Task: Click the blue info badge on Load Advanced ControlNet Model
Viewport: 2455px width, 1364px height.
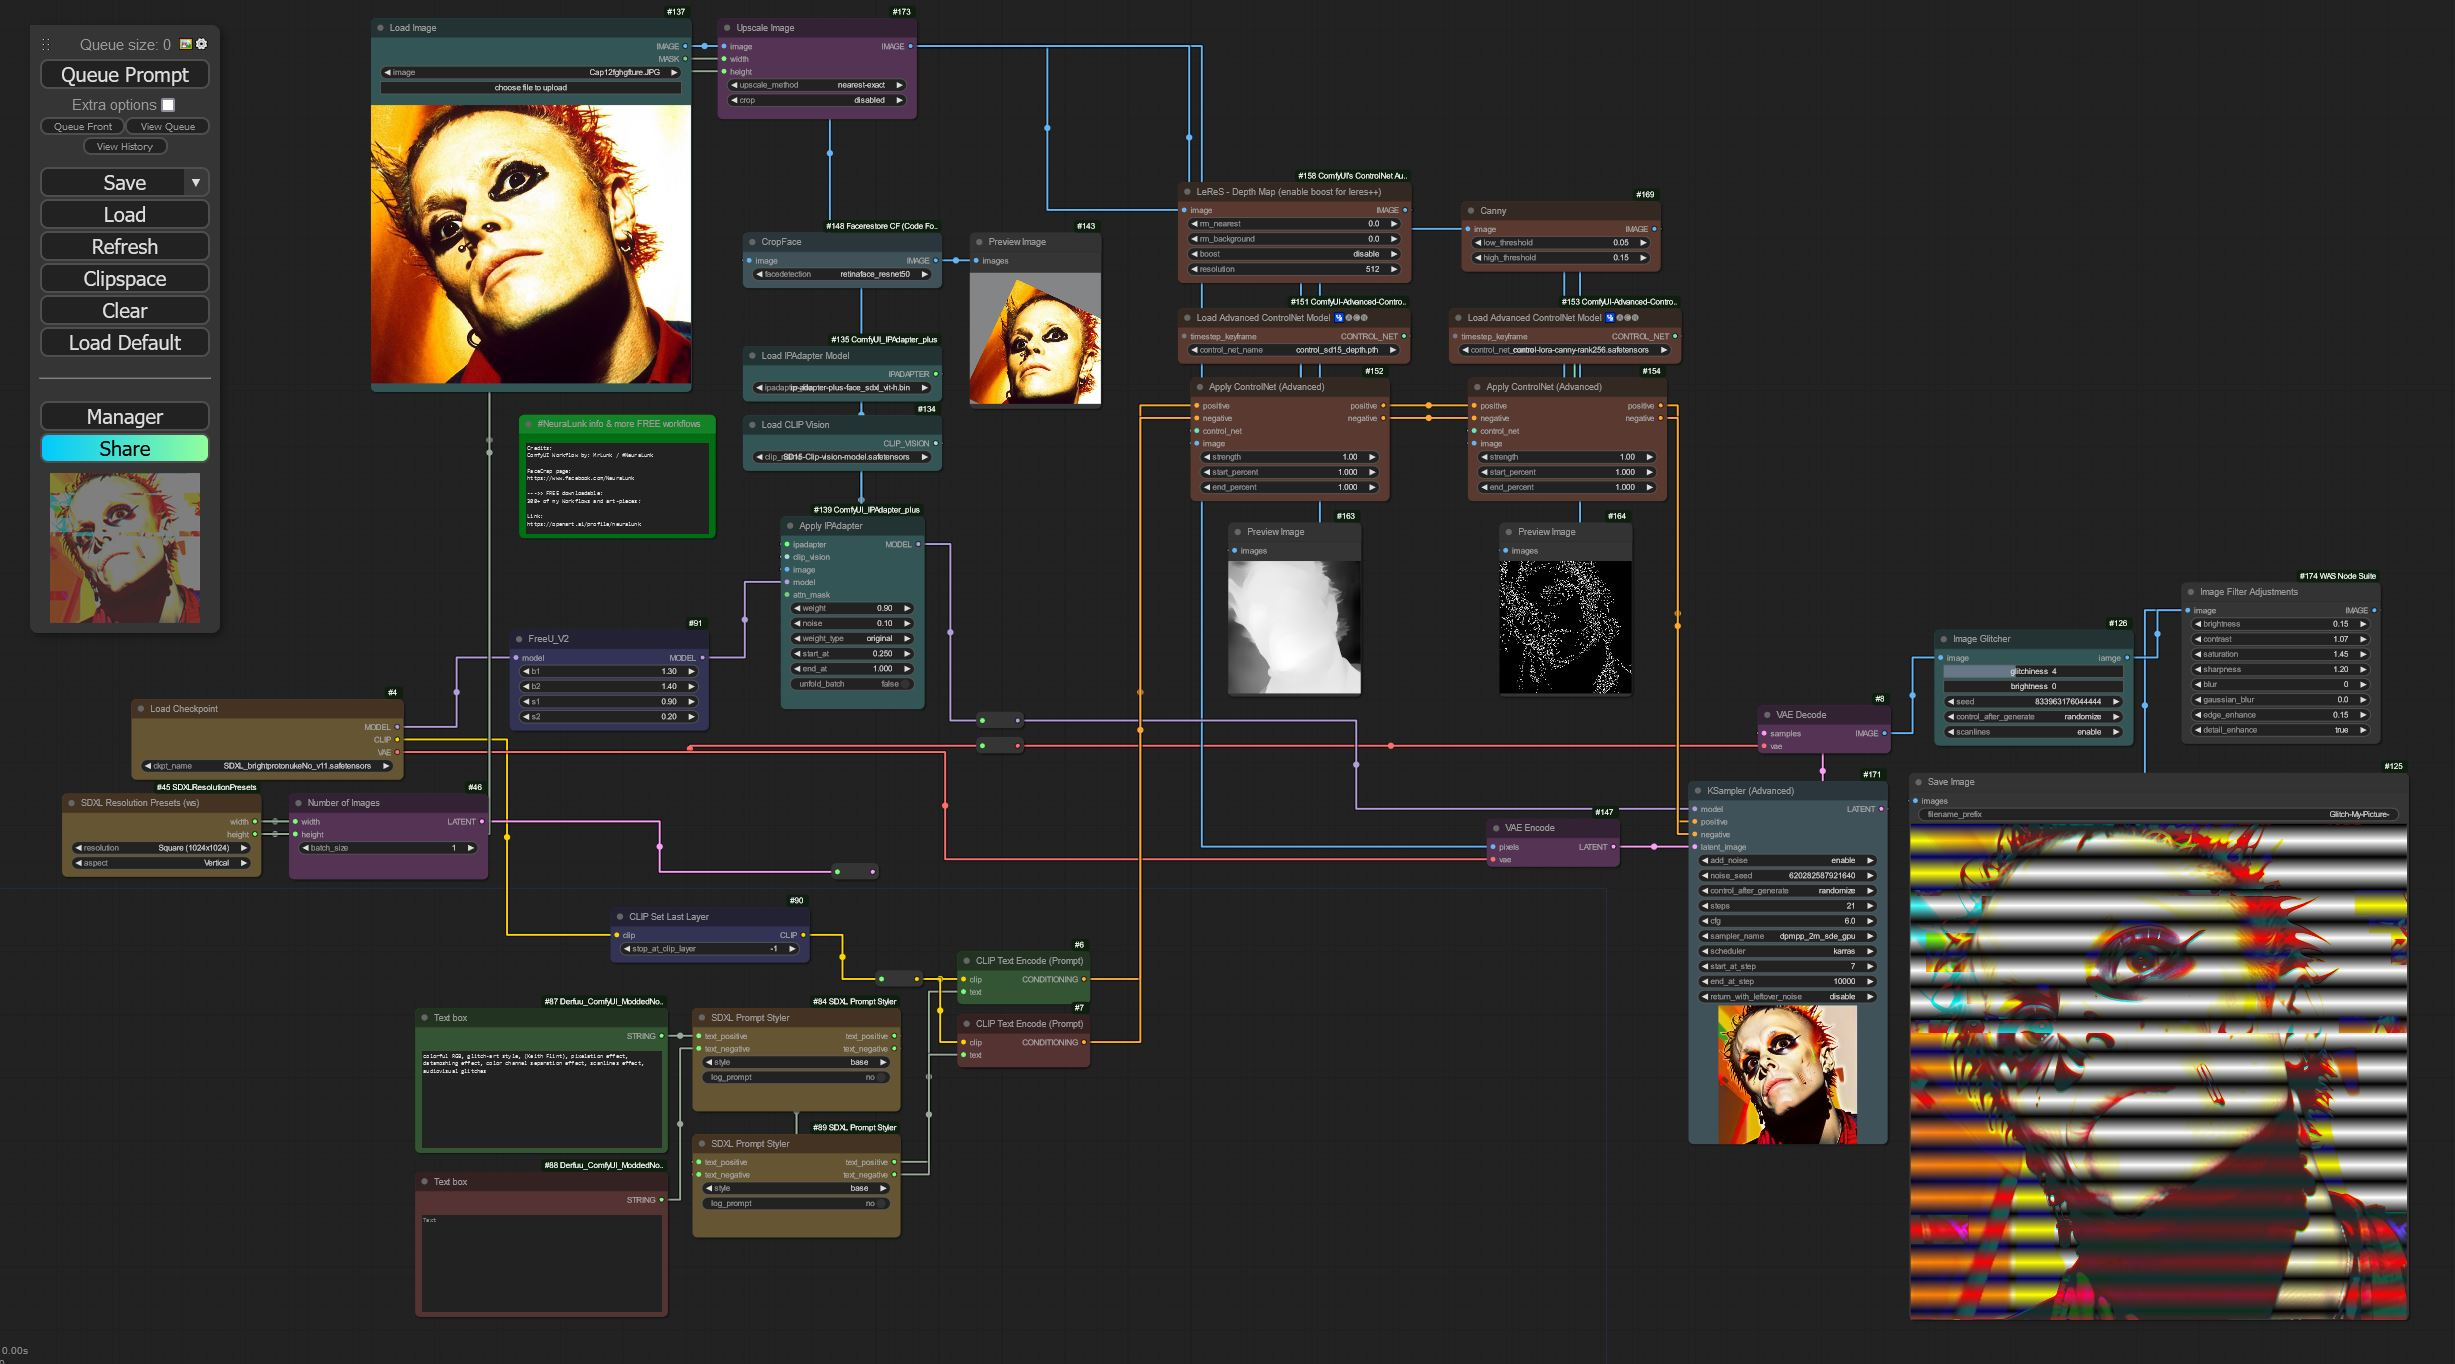Action: [x=1339, y=318]
